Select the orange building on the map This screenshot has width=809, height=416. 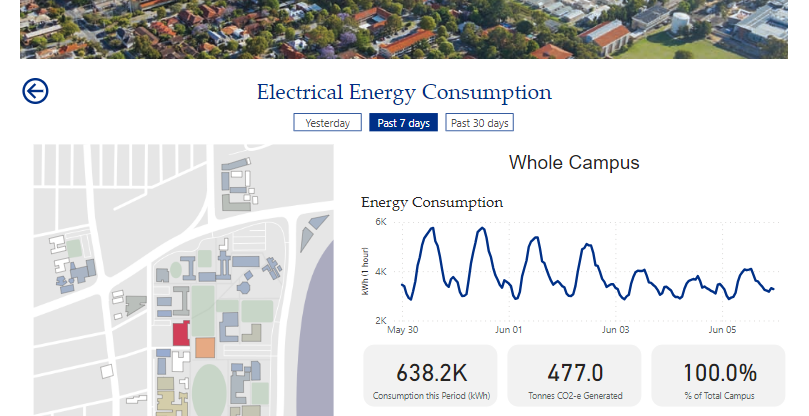tap(205, 348)
